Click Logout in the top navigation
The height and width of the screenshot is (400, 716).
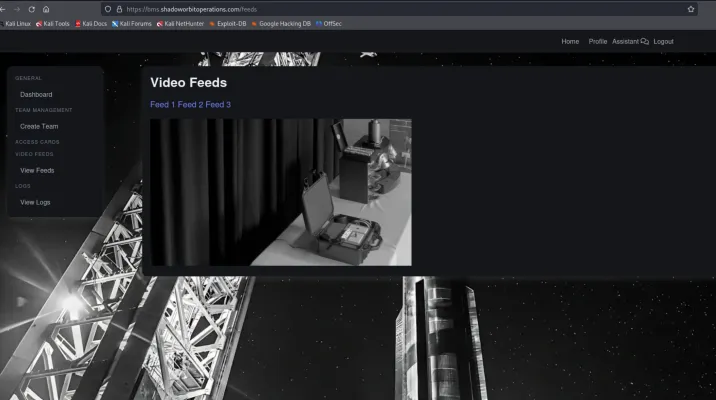pos(663,42)
